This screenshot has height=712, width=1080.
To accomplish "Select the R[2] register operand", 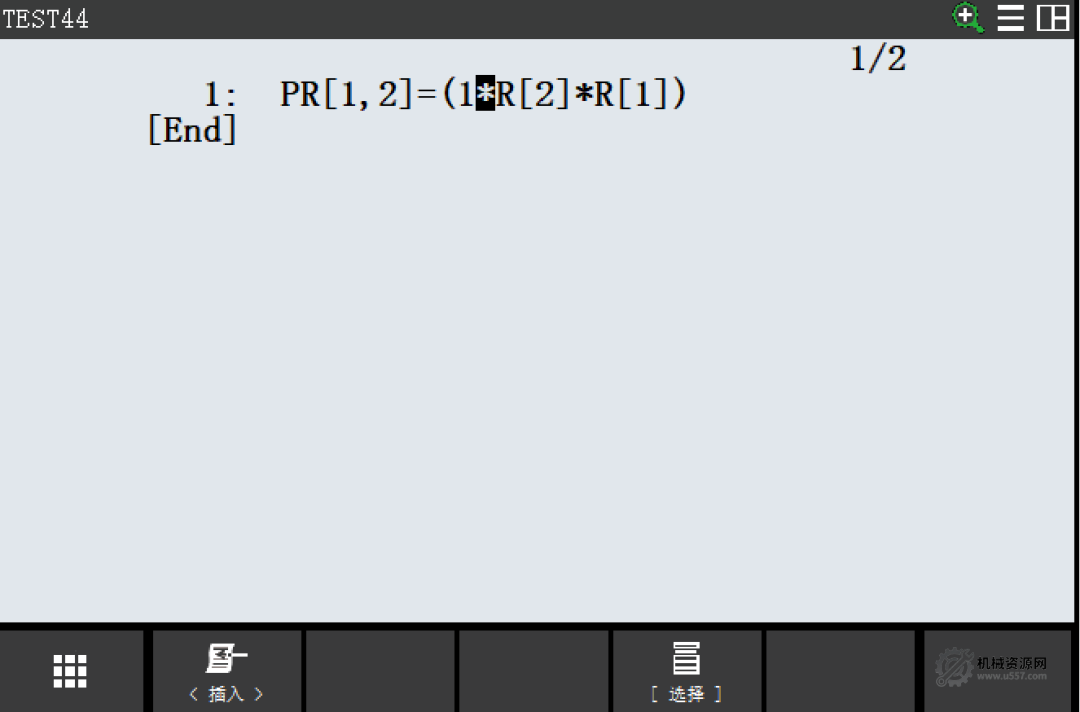I will tap(533, 94).
